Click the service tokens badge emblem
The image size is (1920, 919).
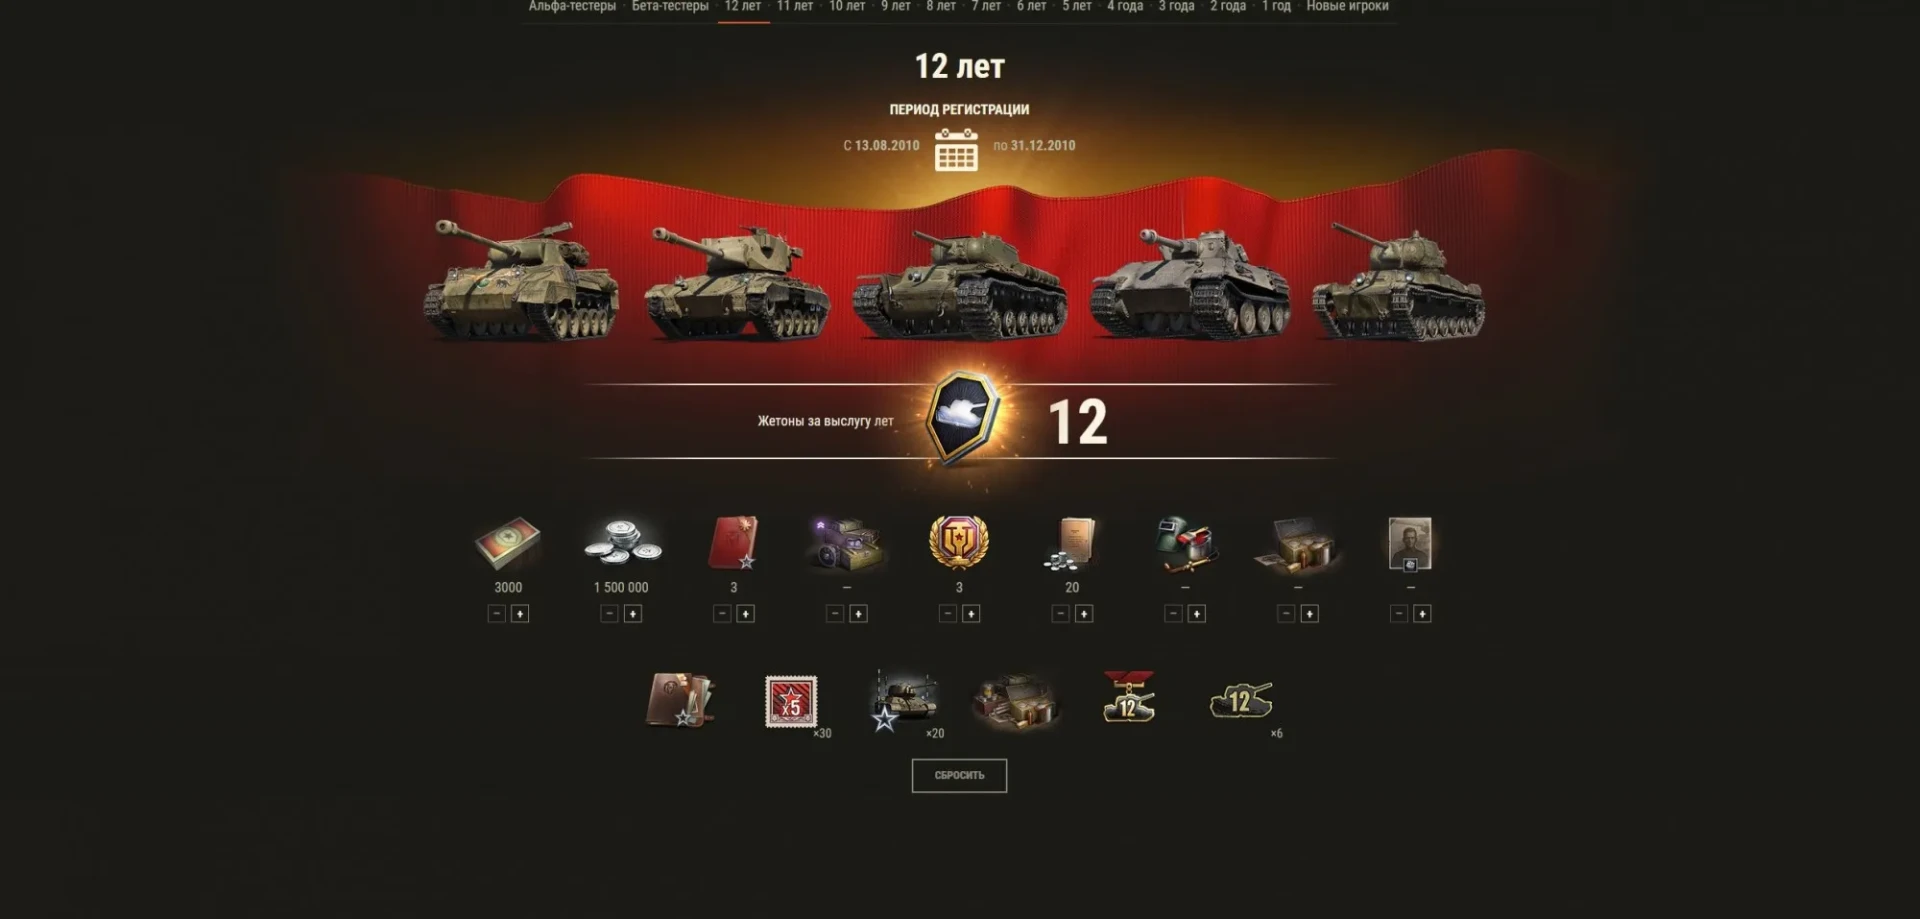961,419
